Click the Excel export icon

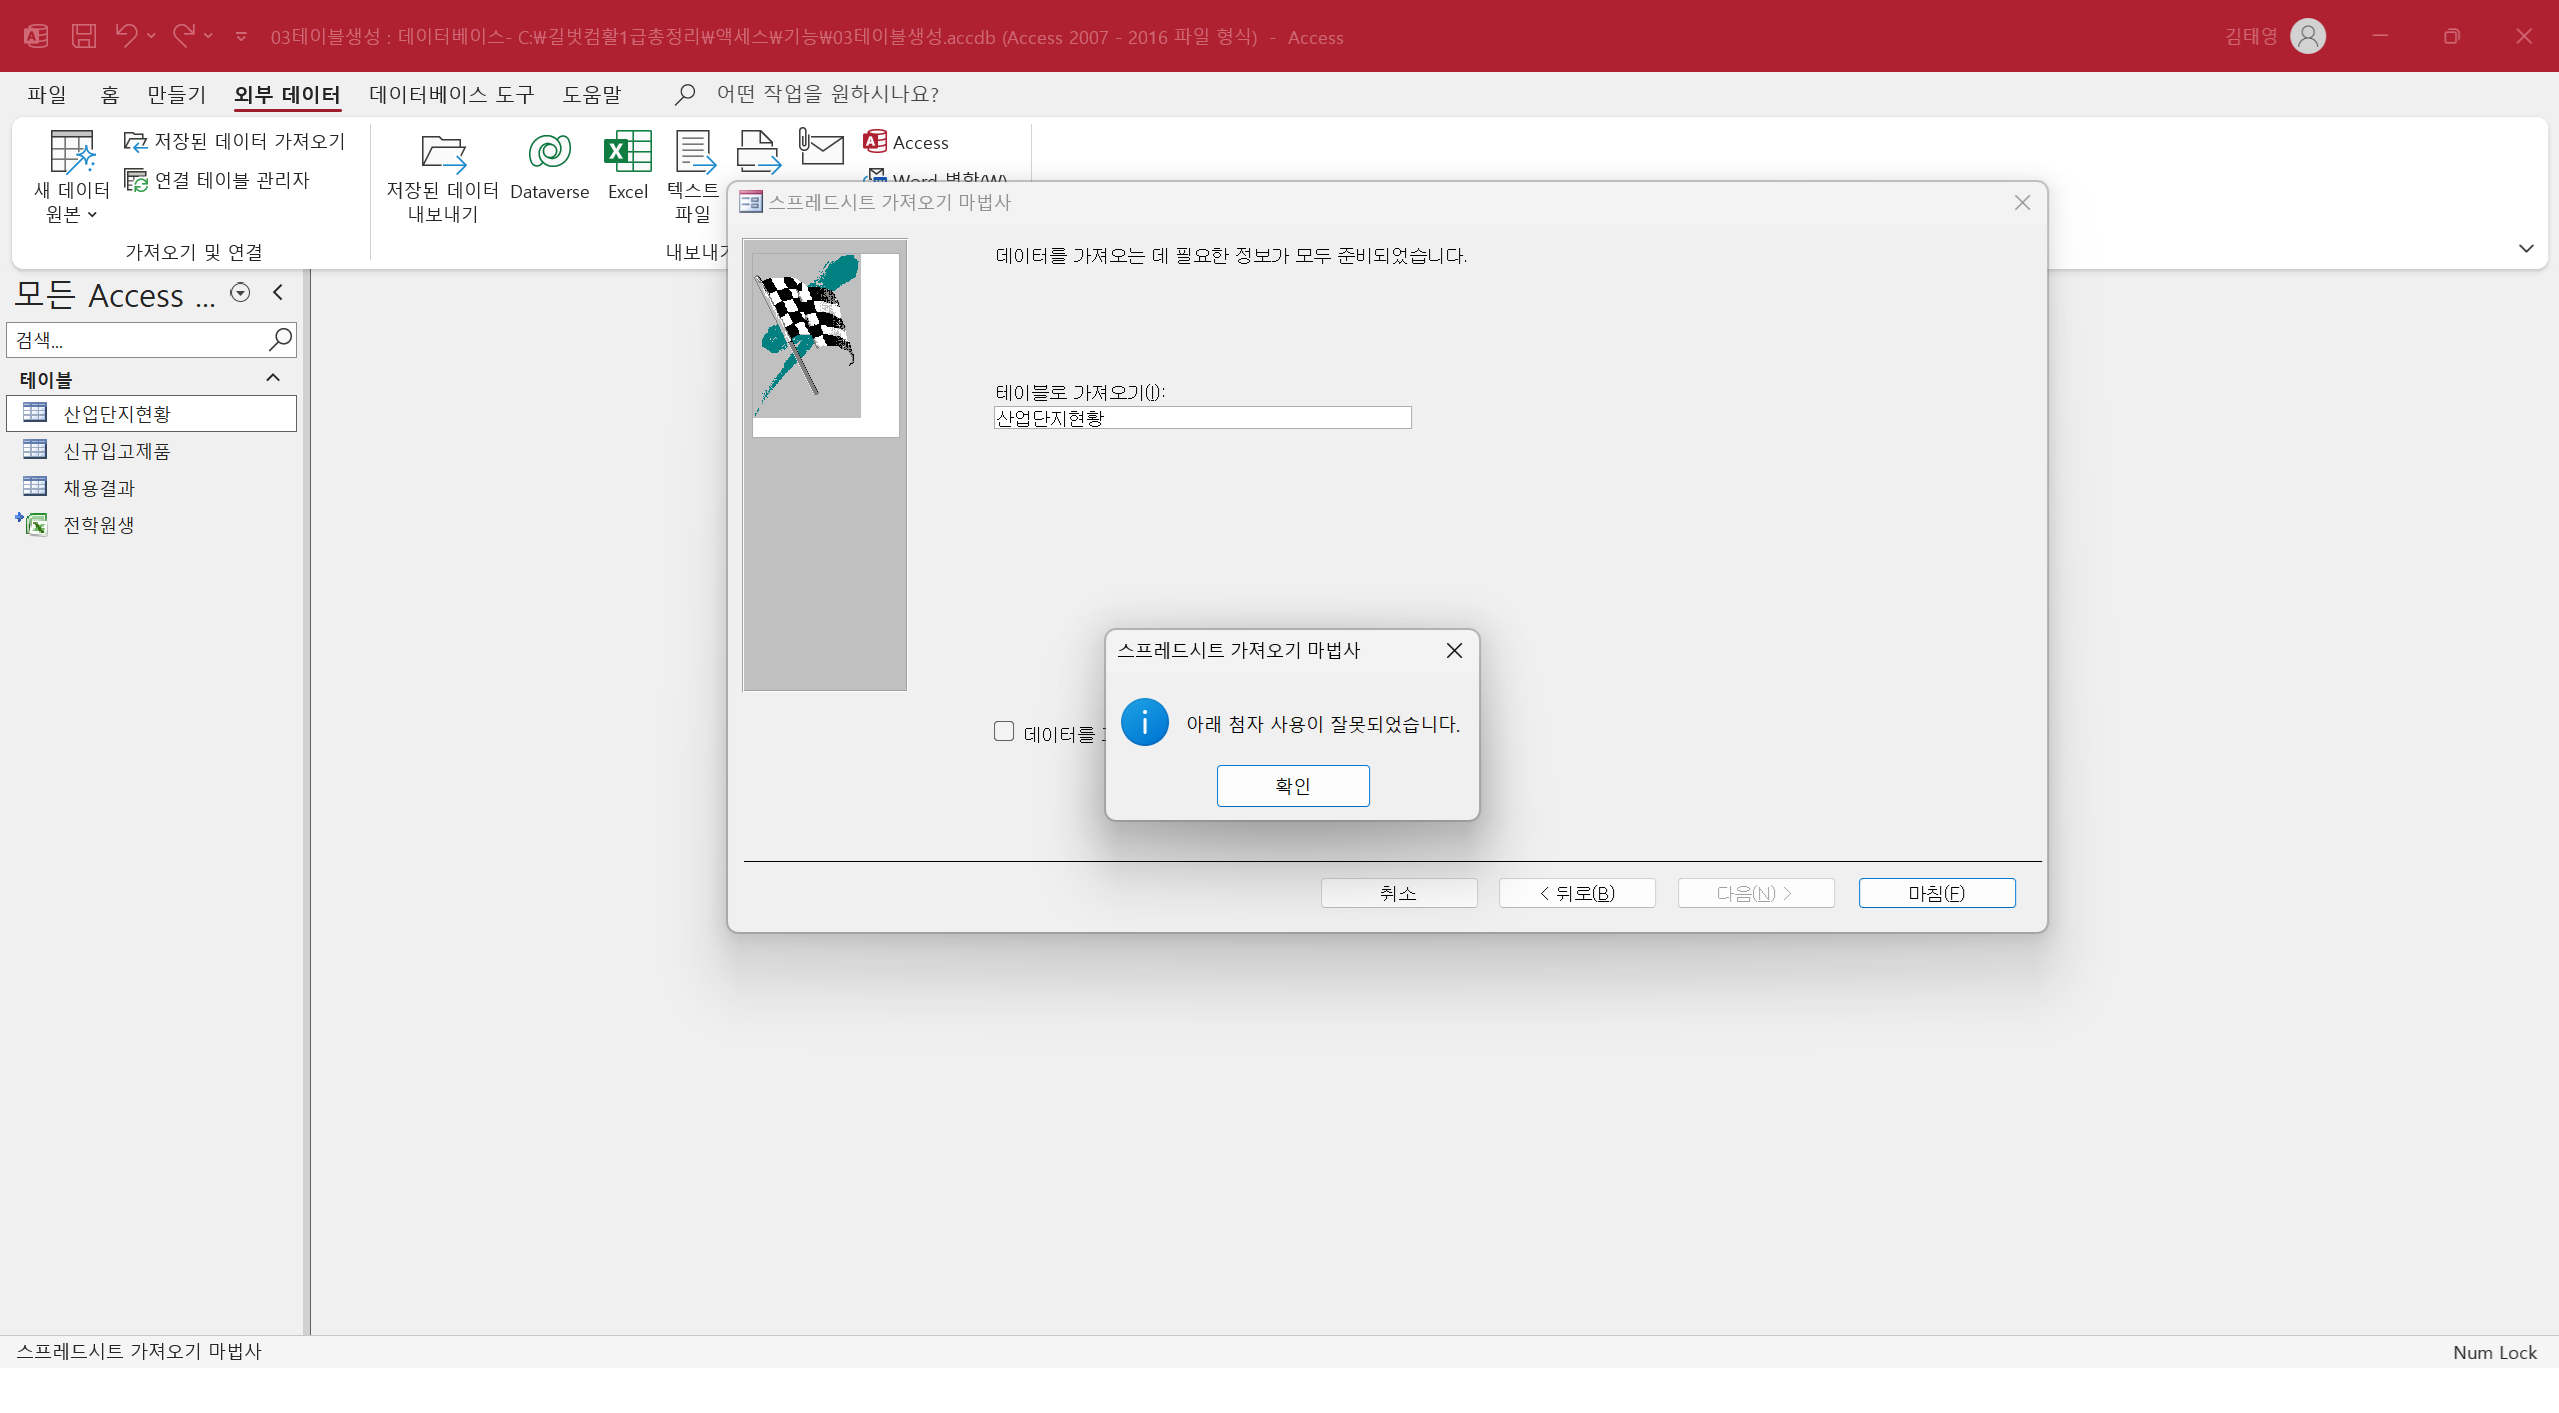click(627, 152)
